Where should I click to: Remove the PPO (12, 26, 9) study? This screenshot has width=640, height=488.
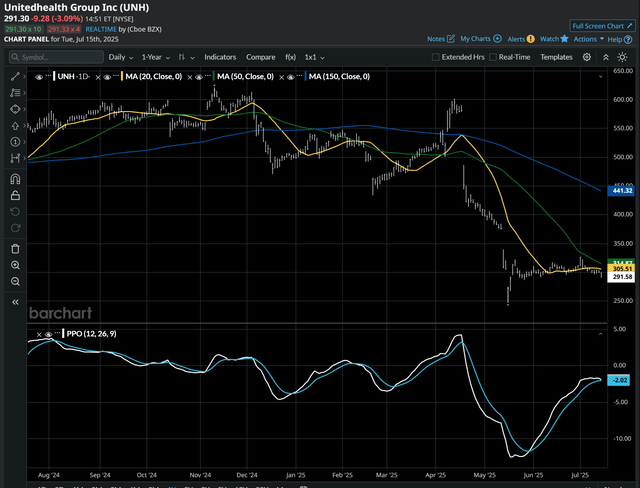[x=39, y=335]
